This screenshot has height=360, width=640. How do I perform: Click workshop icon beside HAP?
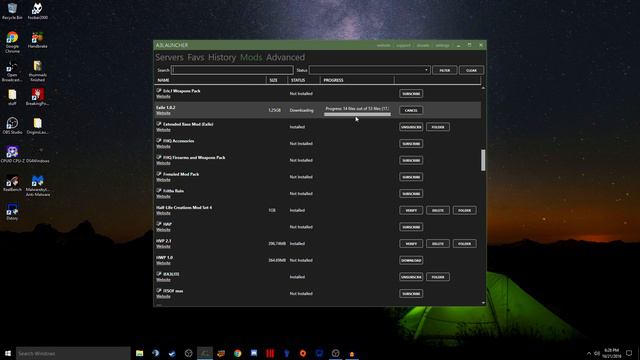pos(159,224)
